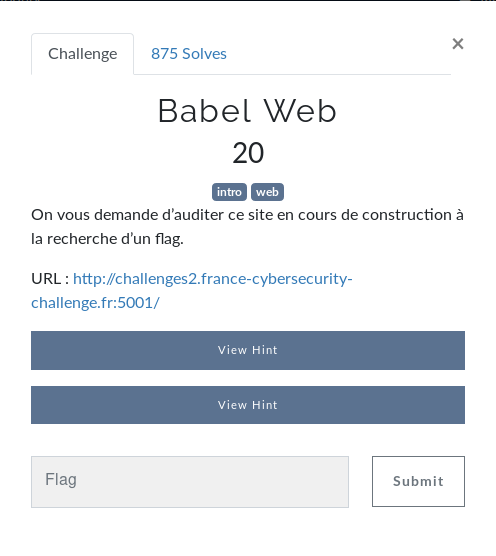Screen dimensions: 496x556
Task: Click the 20 points value
Action: point(248,153)
